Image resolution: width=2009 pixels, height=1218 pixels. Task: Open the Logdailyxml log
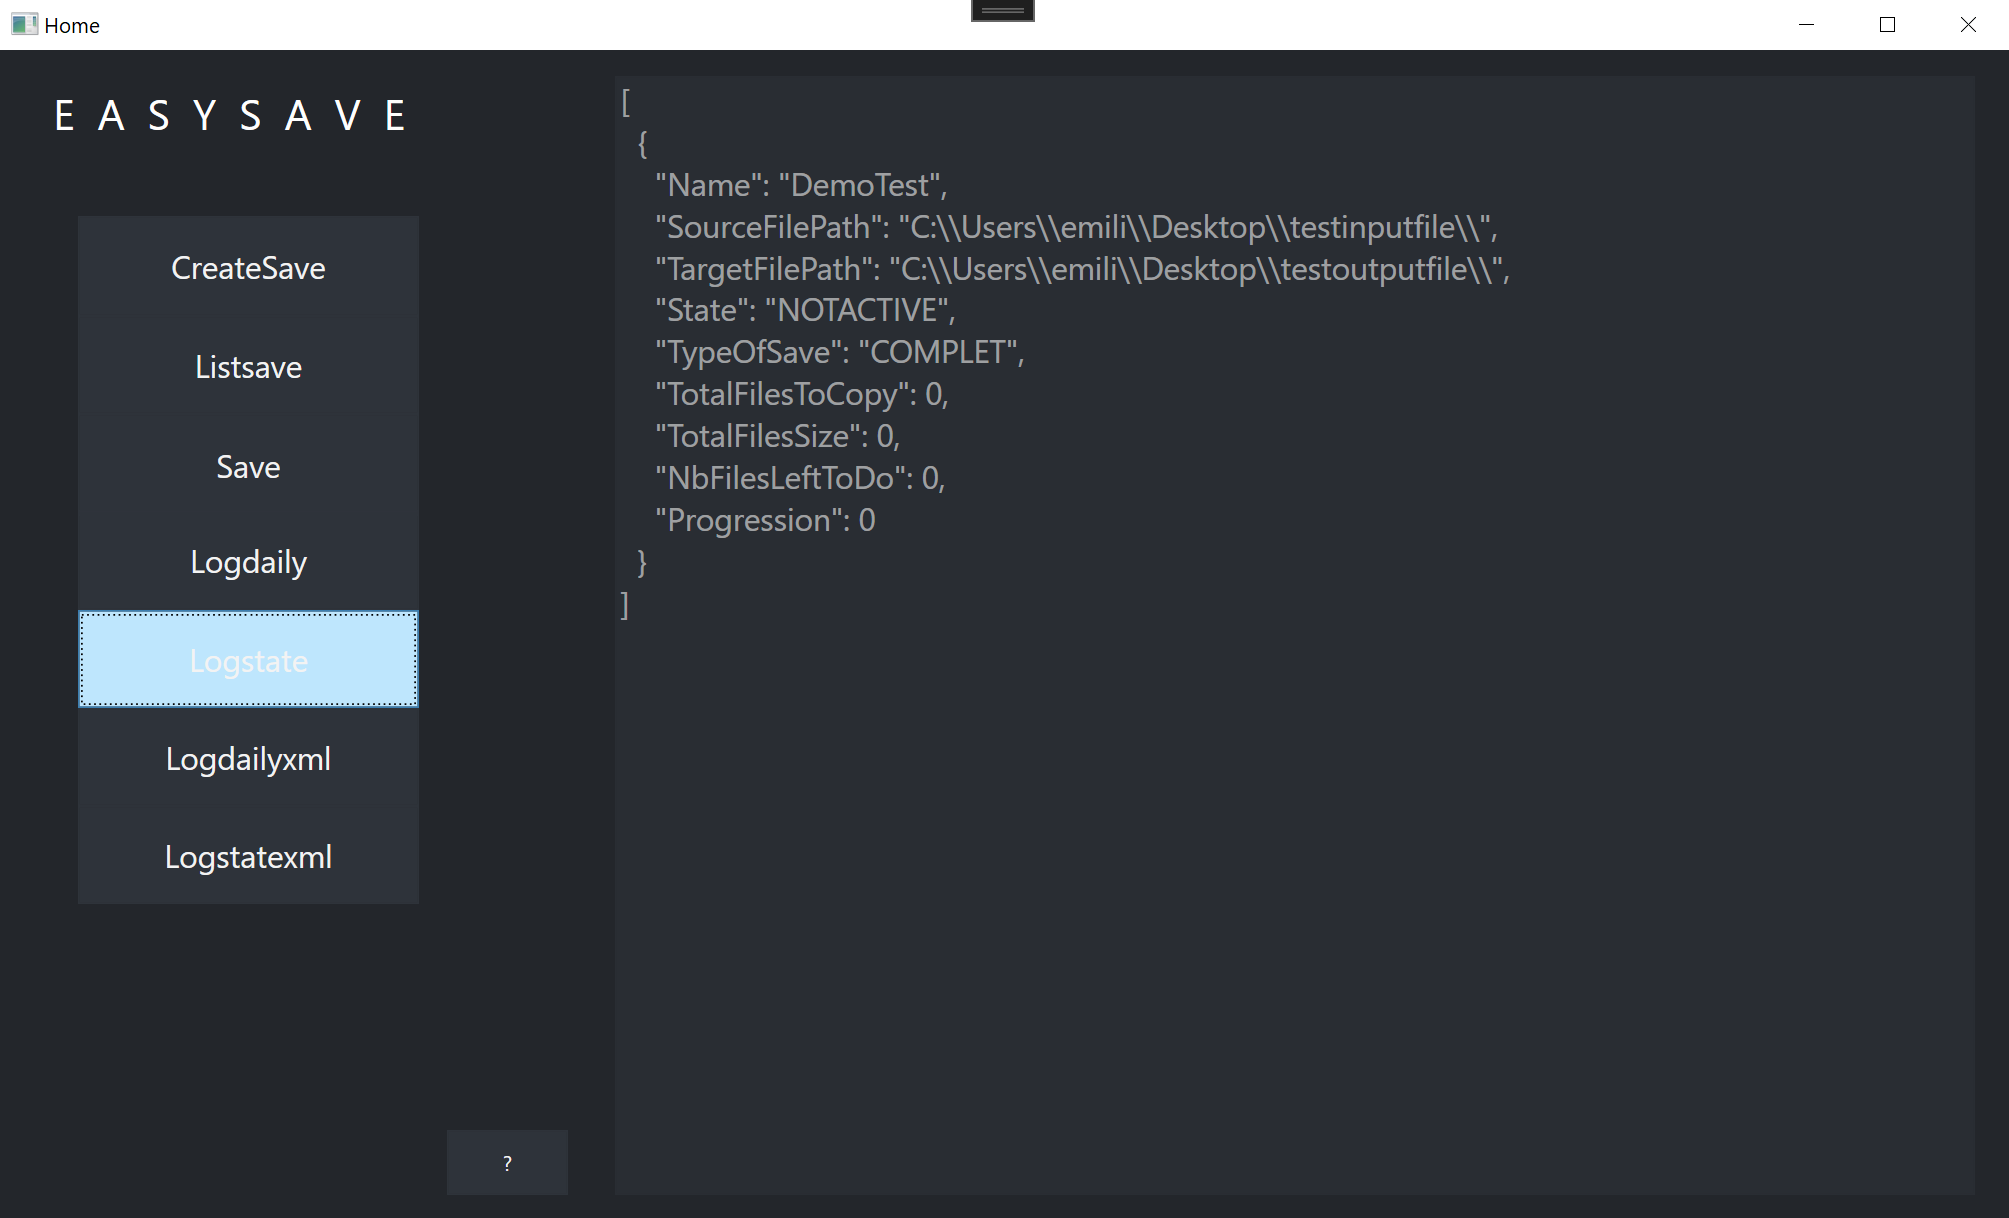coord(248,758)
